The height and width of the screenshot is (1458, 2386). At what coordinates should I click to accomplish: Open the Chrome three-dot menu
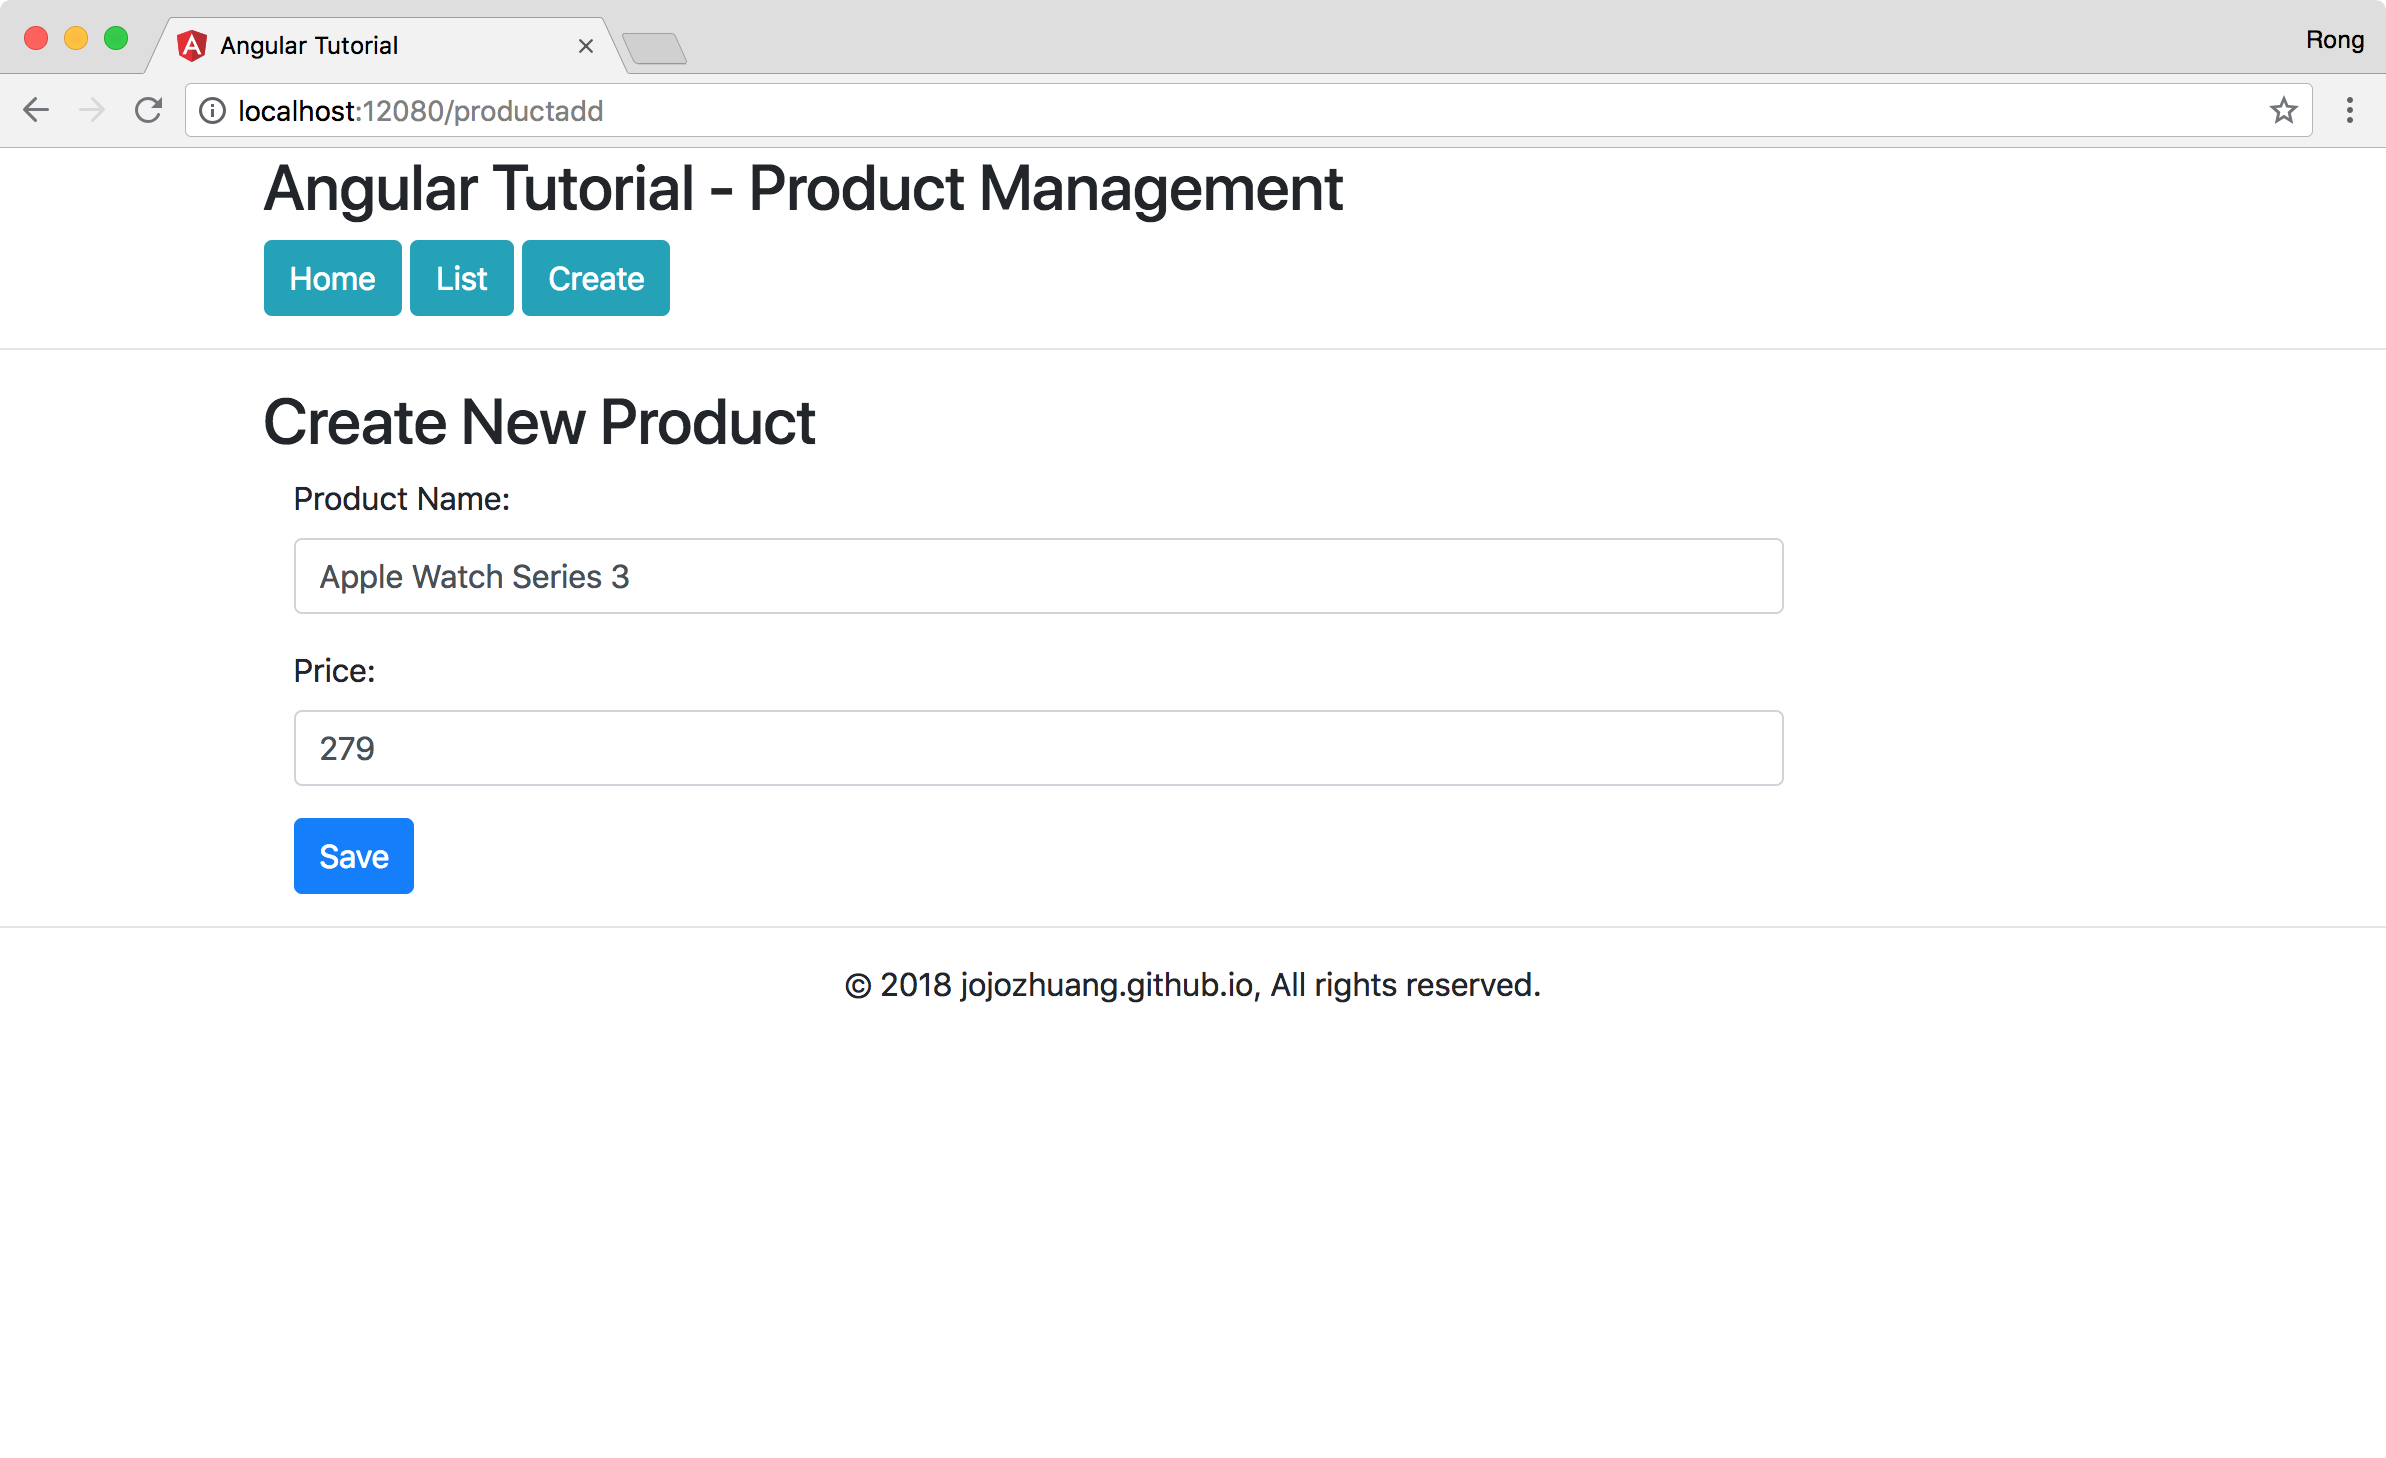2350,110
